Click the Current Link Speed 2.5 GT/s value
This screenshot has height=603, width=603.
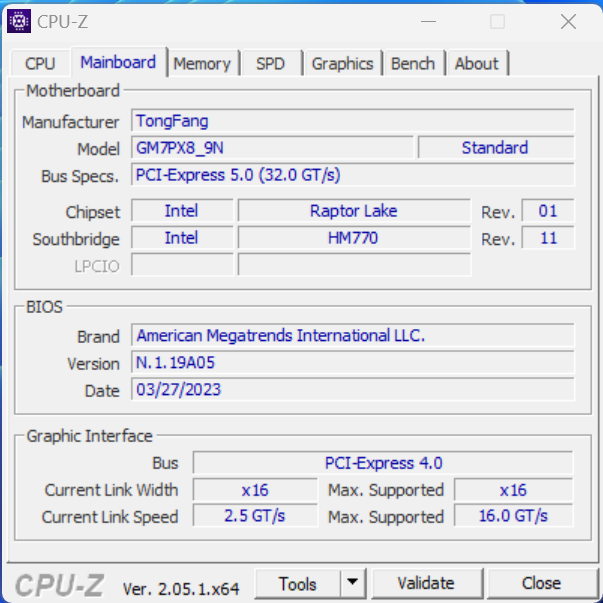(255, 516)
